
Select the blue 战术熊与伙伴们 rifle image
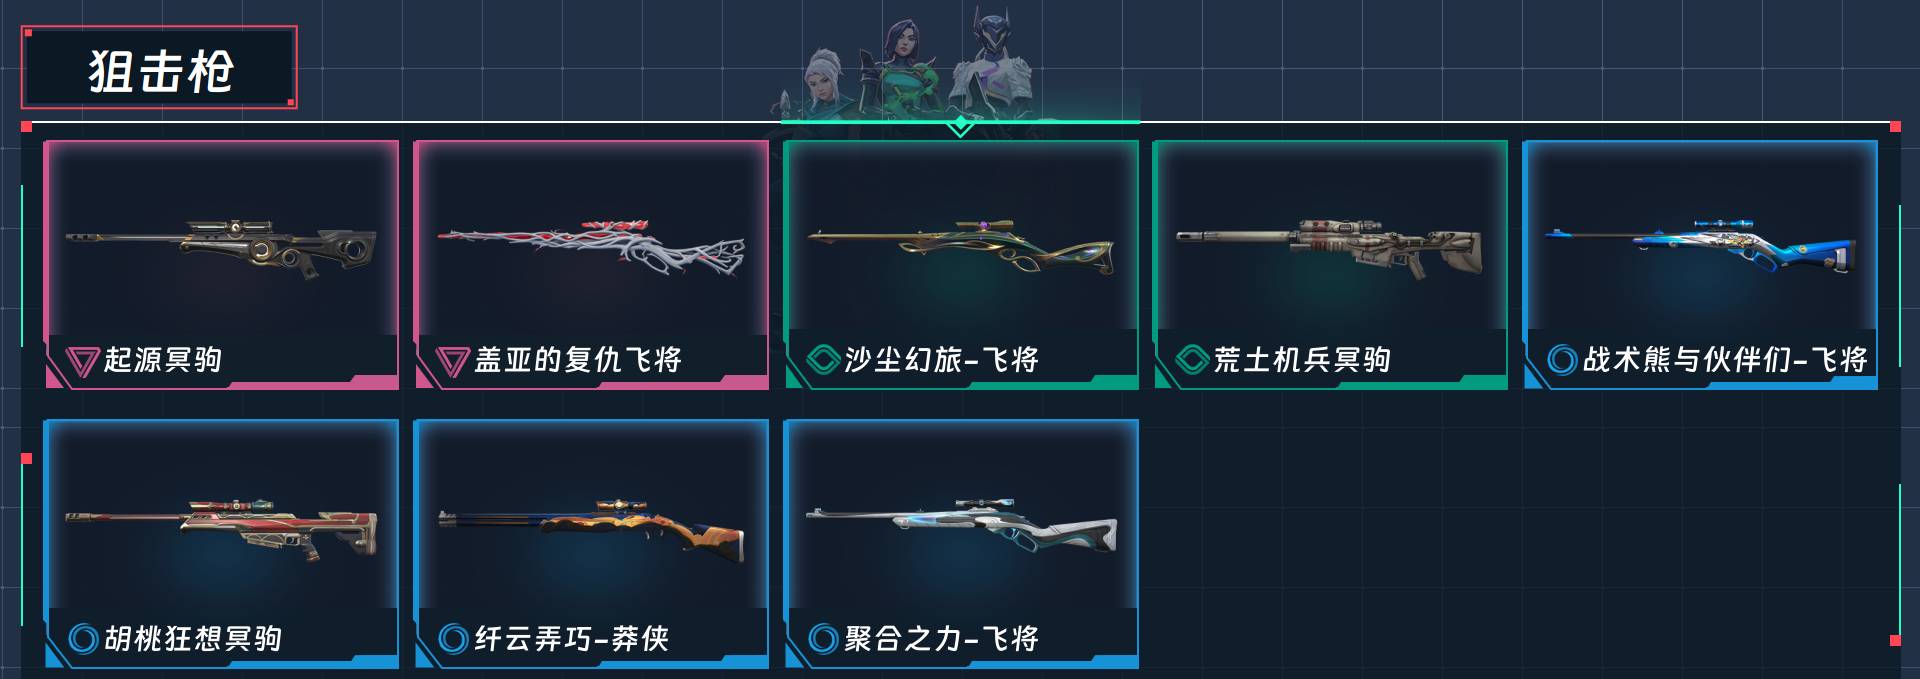coord(1700,245)
